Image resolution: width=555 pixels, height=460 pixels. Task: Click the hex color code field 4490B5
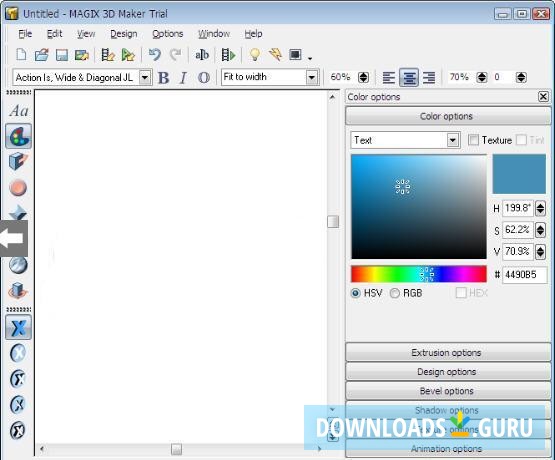[x=525, y=275]
